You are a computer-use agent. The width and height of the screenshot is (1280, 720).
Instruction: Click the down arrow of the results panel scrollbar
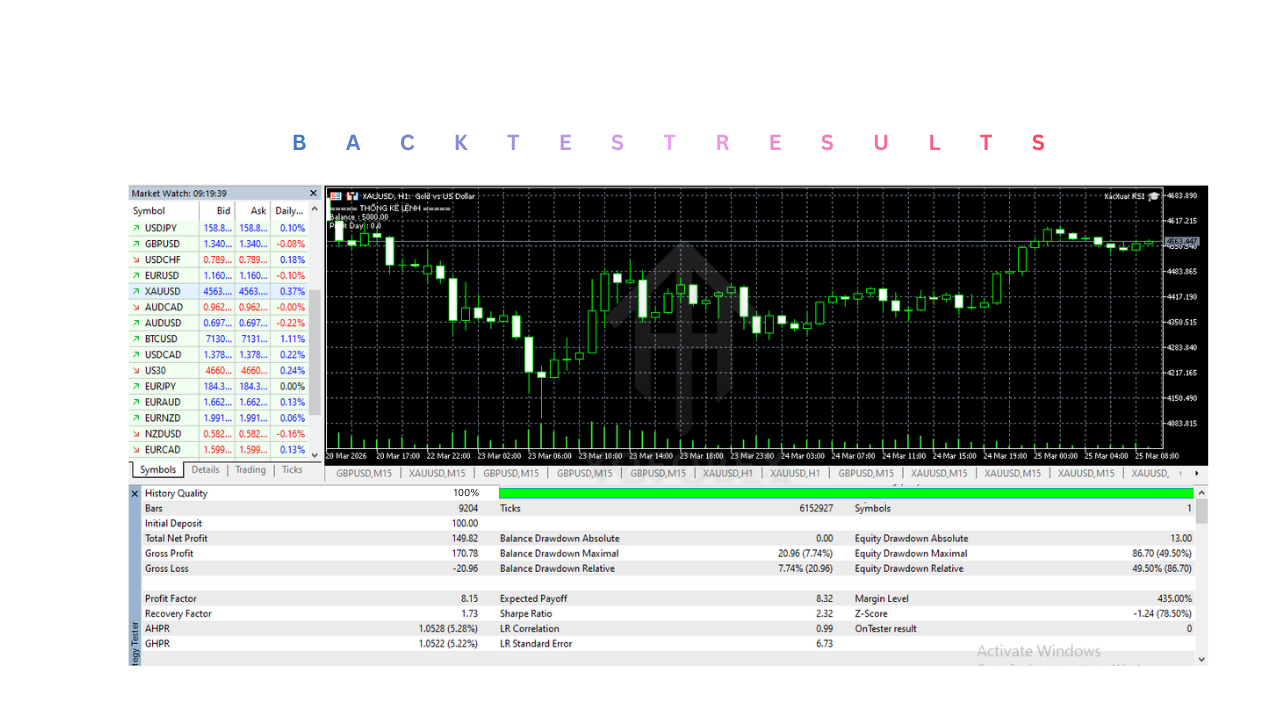click(1201, 659)
